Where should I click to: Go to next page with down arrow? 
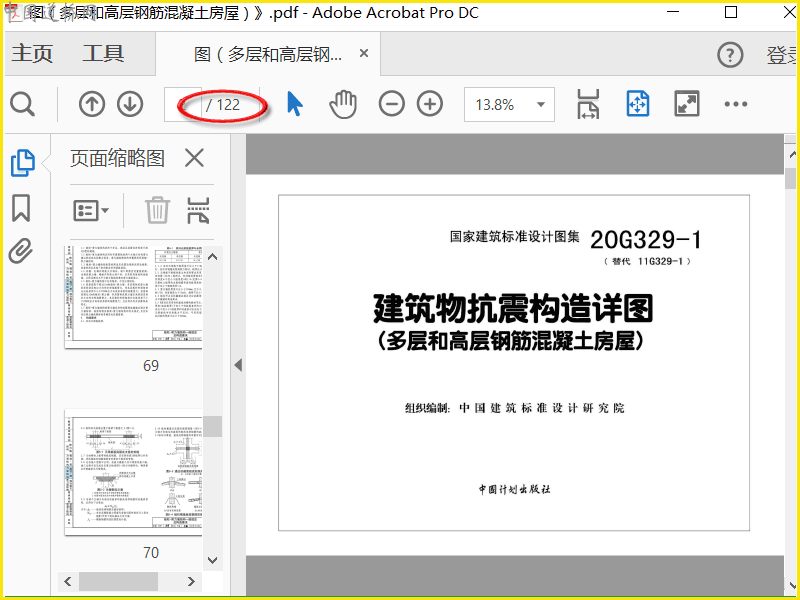[x=130, y=105]
